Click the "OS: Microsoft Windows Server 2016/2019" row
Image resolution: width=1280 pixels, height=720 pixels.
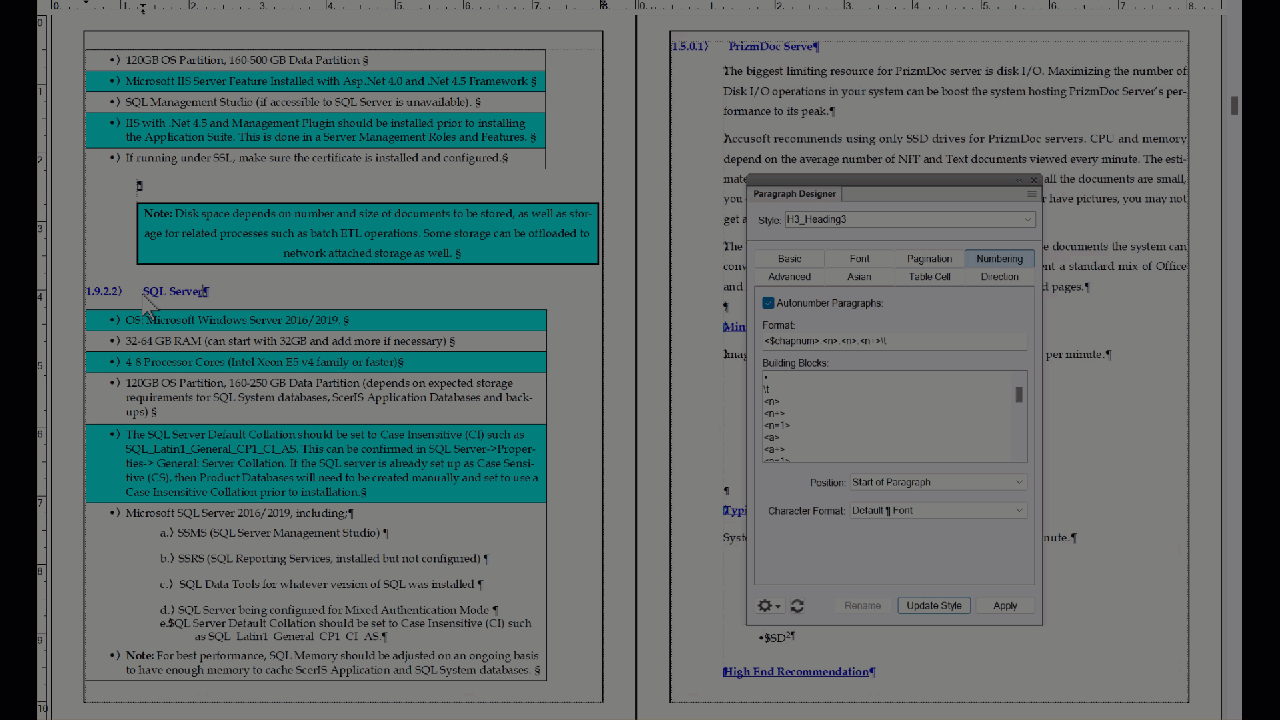click(315, 320)
